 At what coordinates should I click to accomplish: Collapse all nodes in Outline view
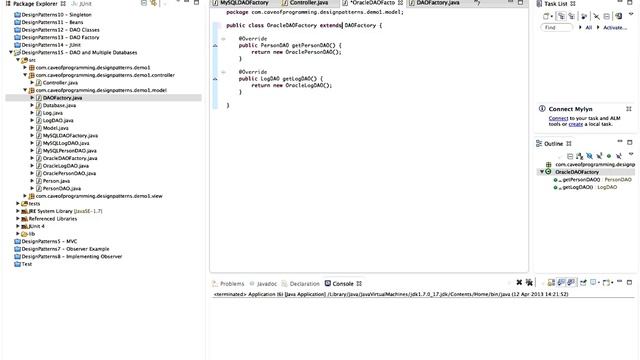click(570, 156)
